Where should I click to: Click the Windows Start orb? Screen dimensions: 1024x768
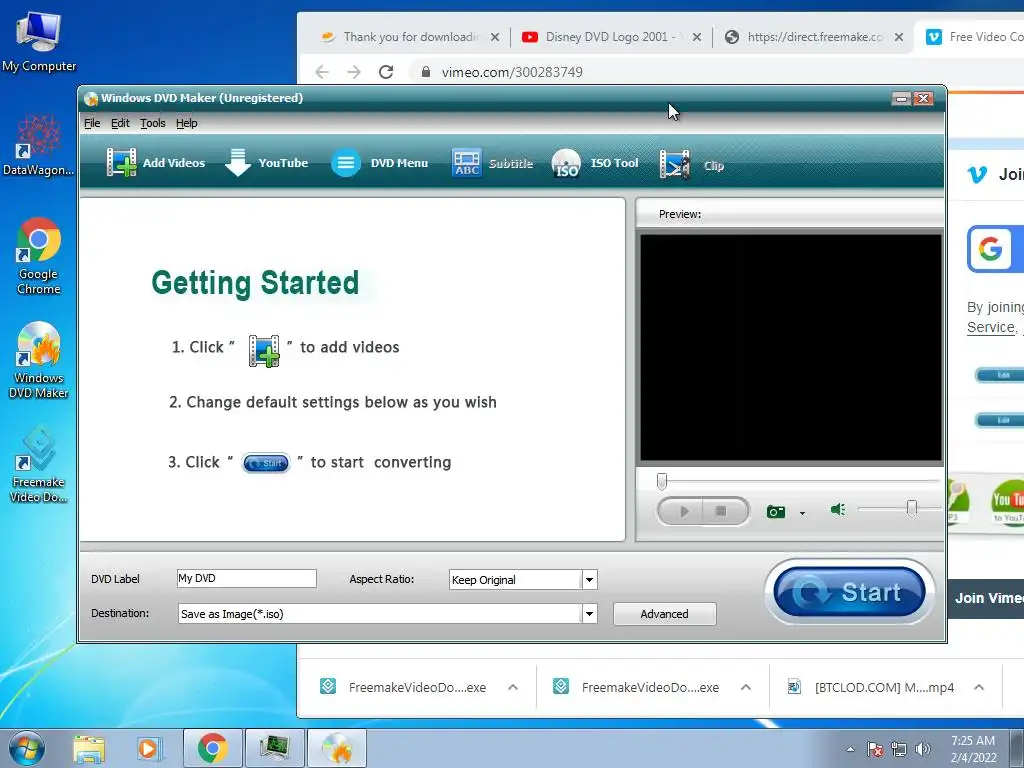click(27, 748)
